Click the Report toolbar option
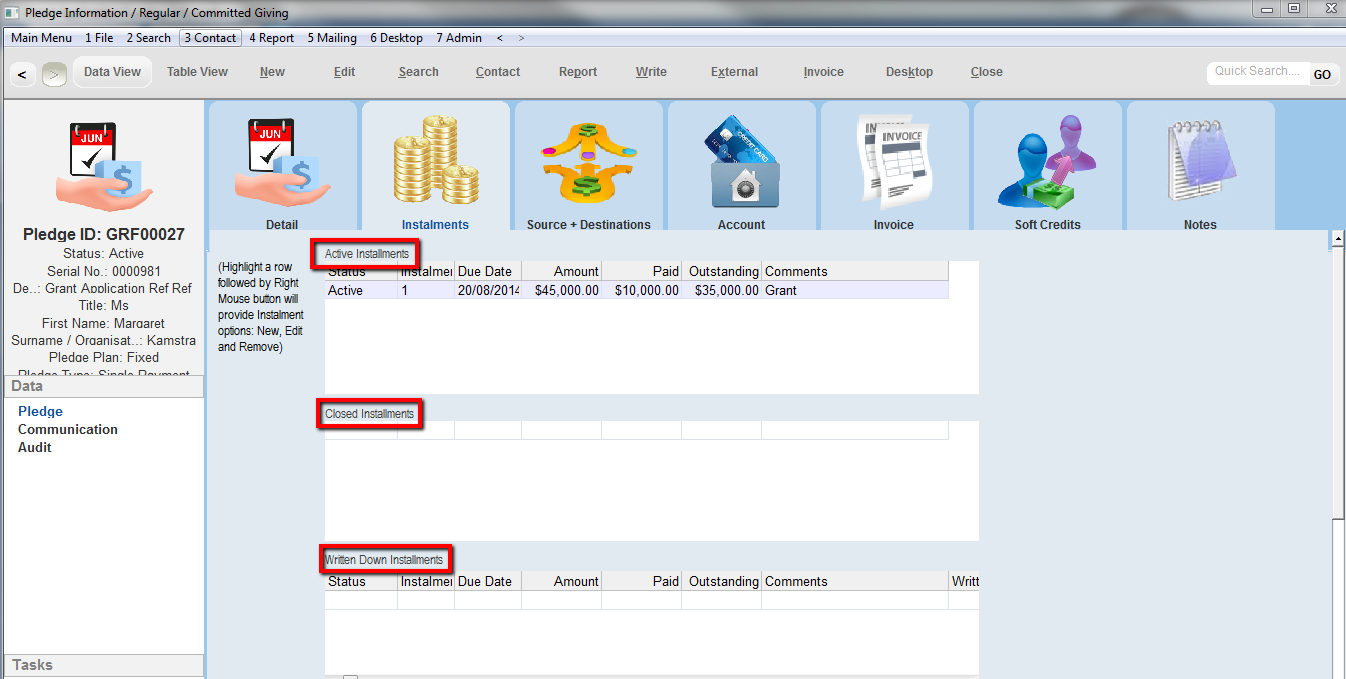This screenshot has height=679, width=1346. pos(577,72)
